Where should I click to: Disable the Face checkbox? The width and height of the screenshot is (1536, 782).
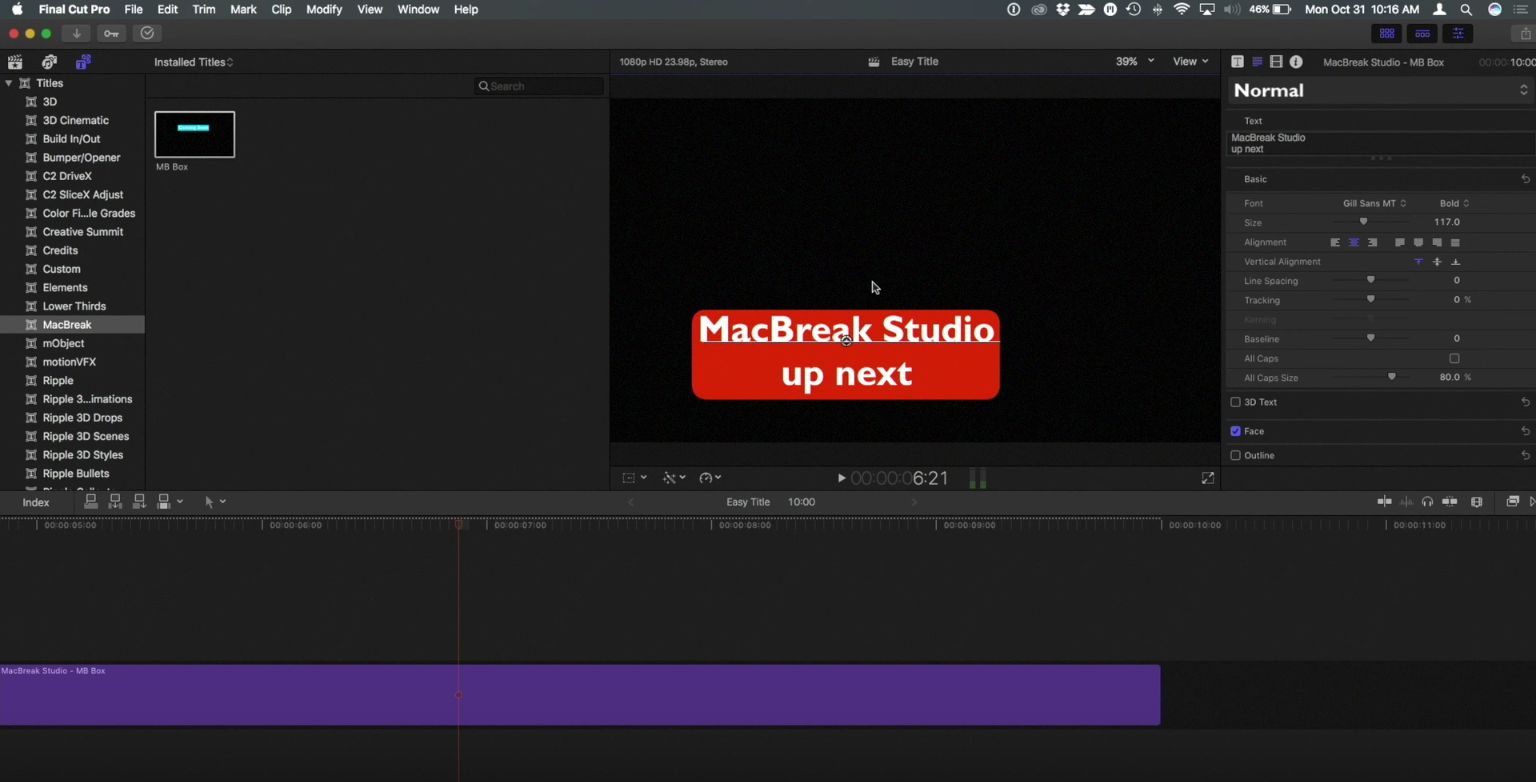[1235, 431]
